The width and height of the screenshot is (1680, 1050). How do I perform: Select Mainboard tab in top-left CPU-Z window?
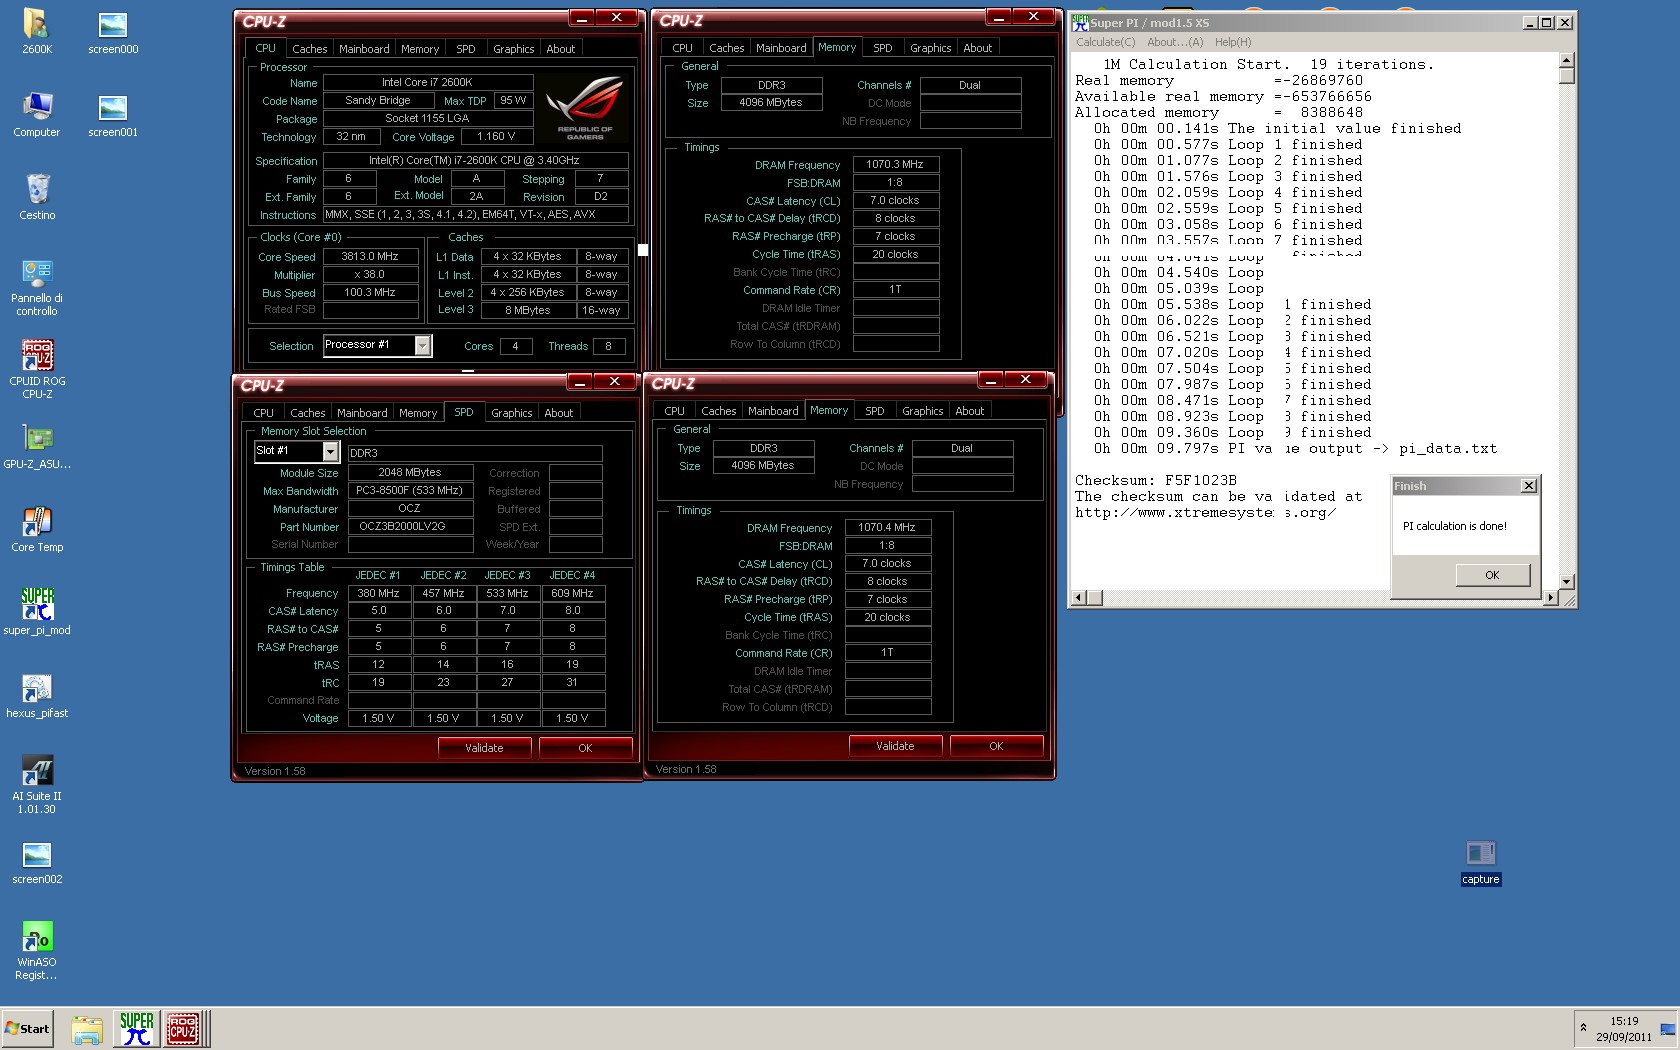(x=364, y=49)
